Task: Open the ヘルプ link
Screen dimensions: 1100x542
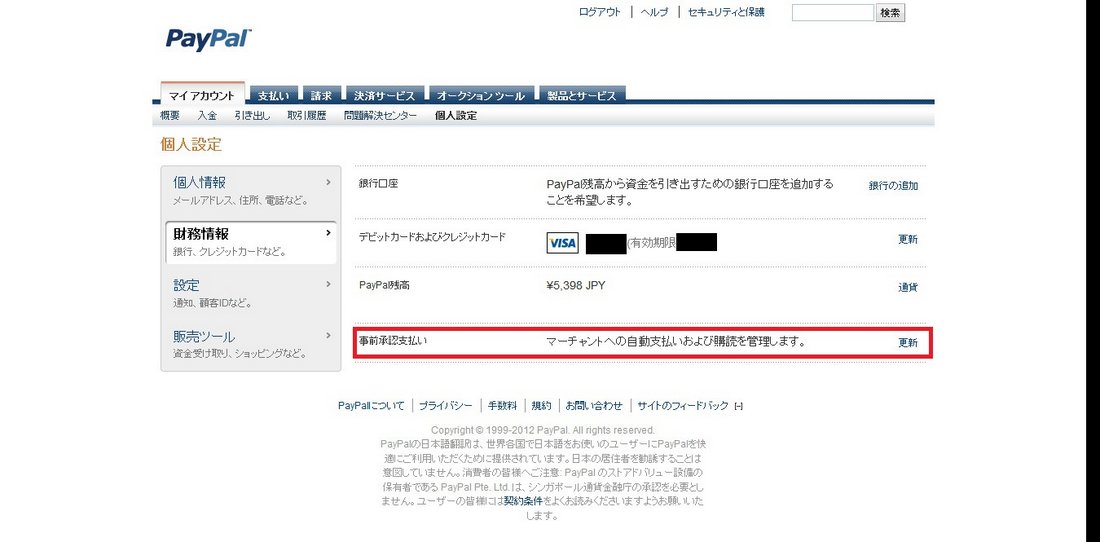Action: (655, 12)
